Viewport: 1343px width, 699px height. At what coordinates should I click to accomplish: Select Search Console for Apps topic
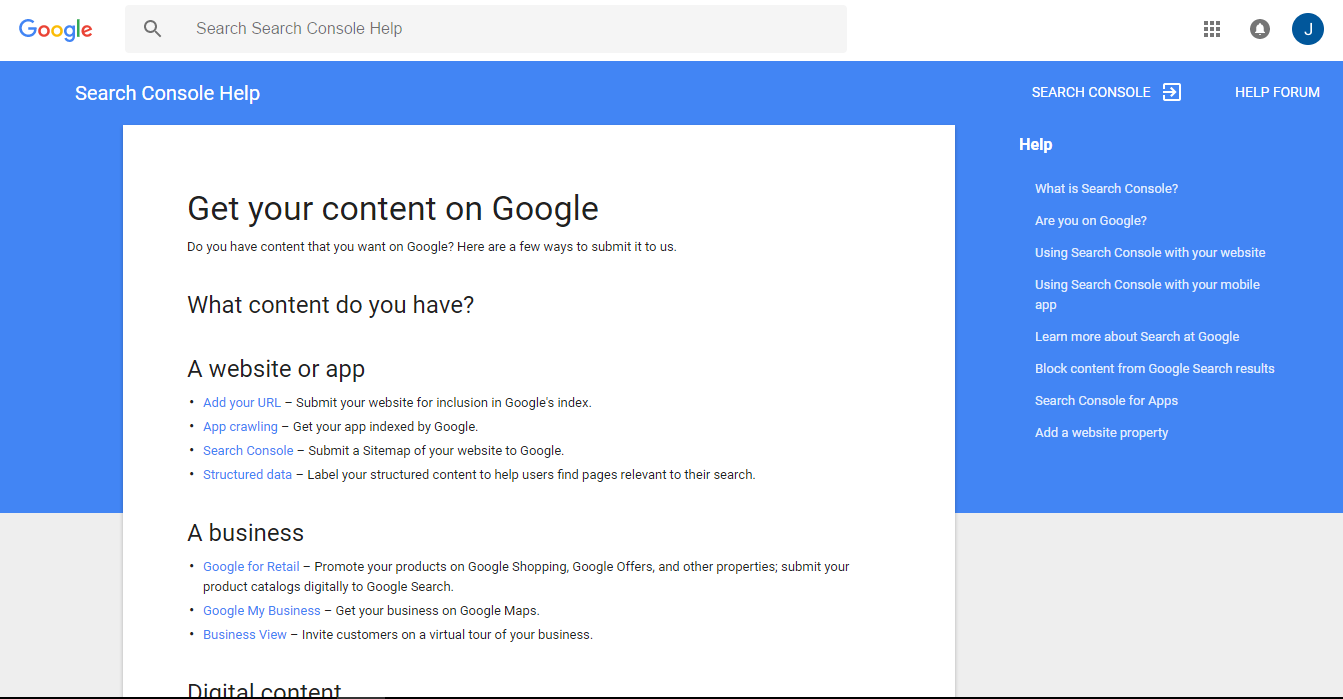pos(1106,401)
